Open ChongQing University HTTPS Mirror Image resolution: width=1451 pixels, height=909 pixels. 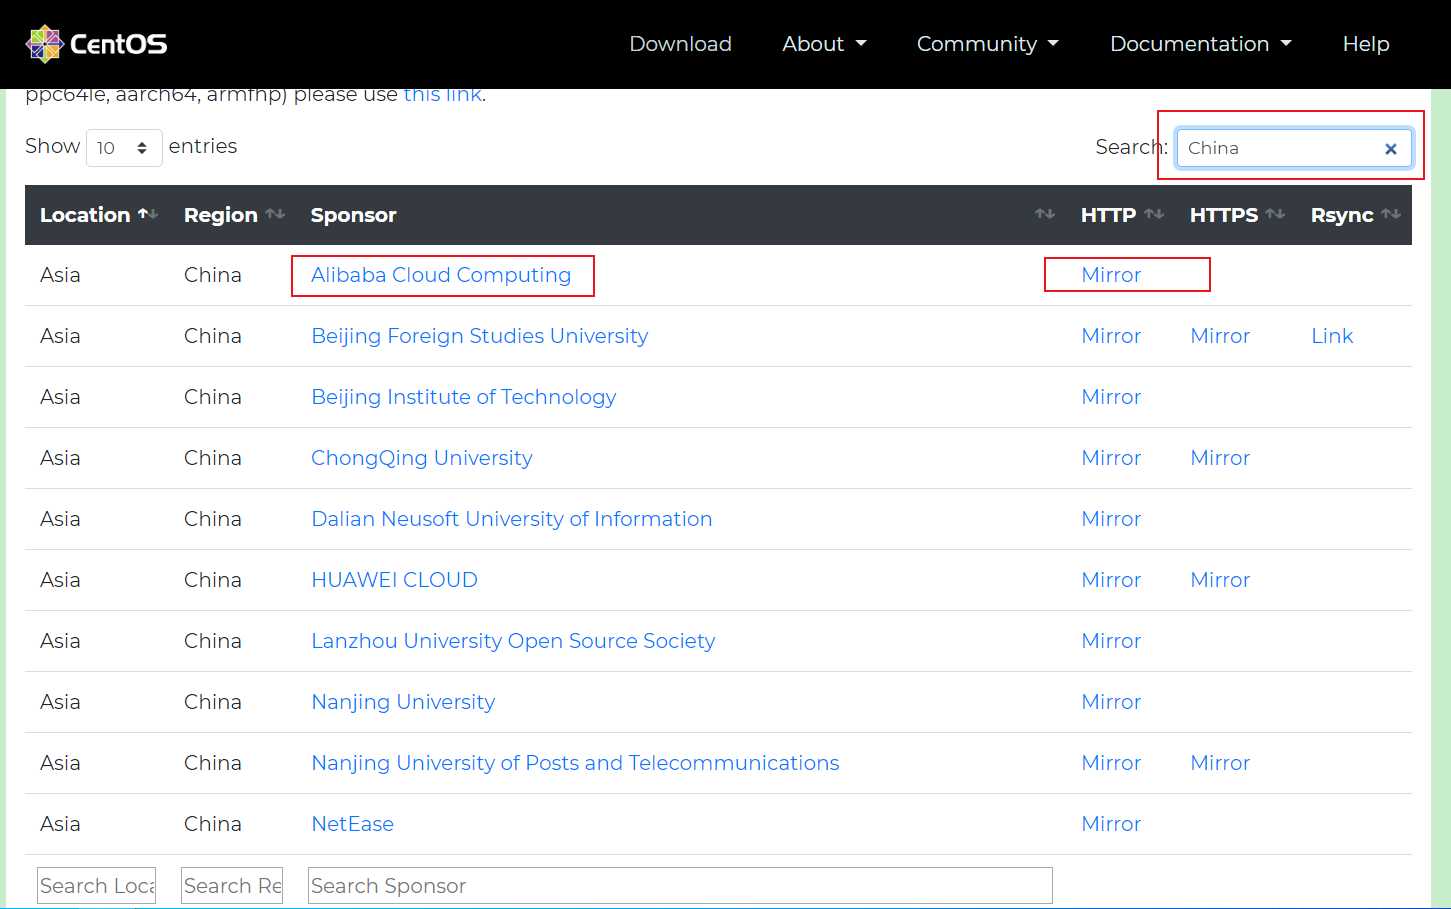point(1220,458)
